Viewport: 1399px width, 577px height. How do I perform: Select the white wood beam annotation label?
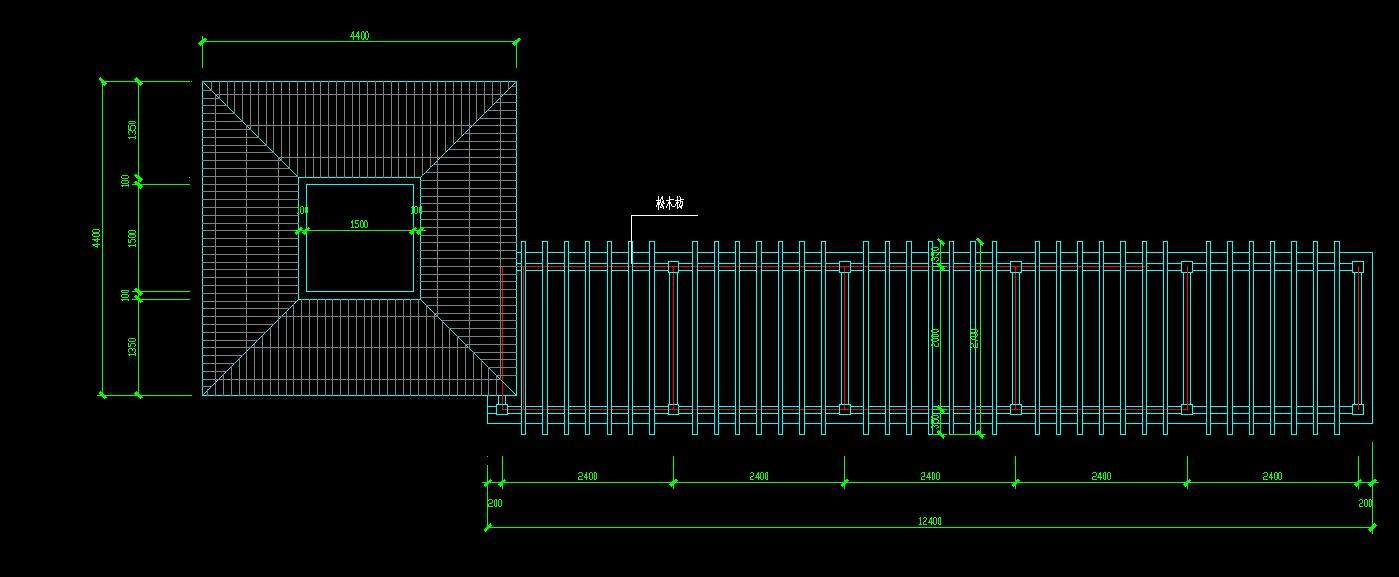click(x=669, y=203)
